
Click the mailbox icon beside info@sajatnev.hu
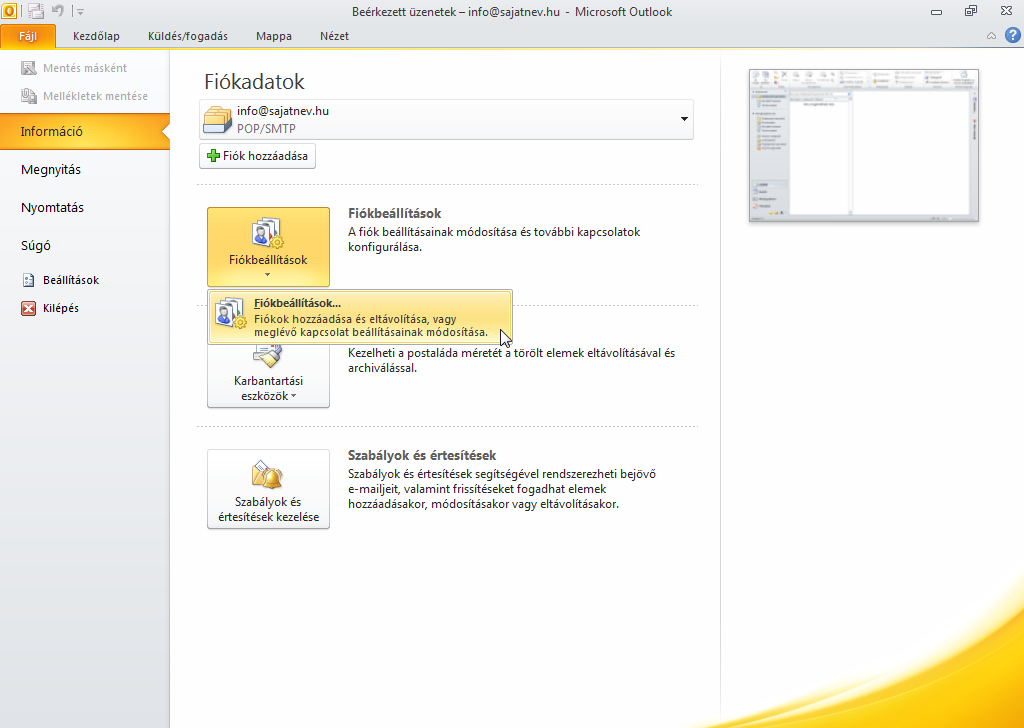click(x=217, y=119)
